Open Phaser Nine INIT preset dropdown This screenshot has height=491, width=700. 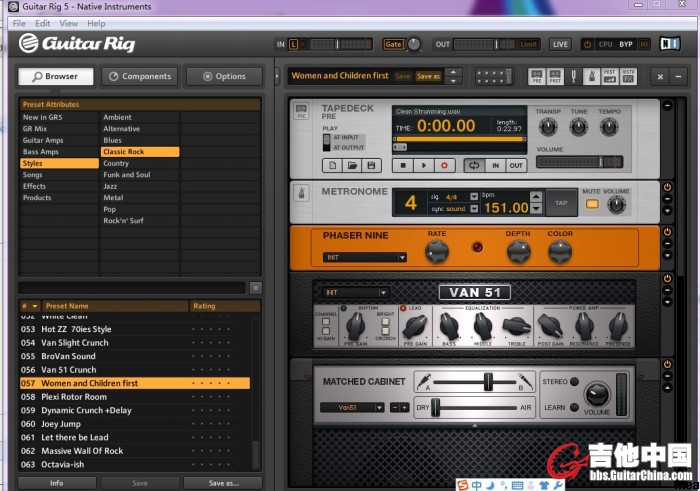[364, 258]
